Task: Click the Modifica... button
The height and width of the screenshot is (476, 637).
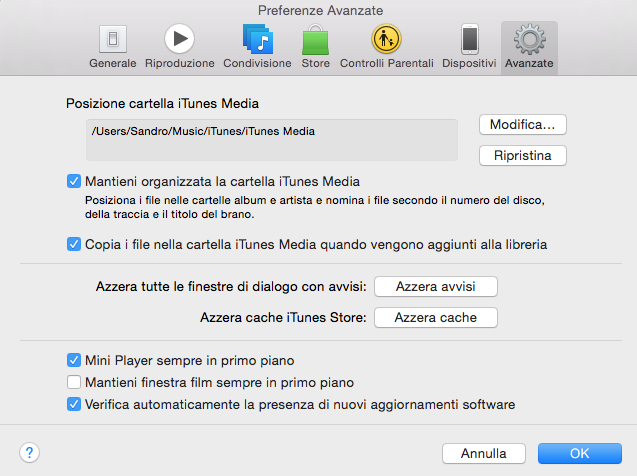Action: (x=522, y=124)
